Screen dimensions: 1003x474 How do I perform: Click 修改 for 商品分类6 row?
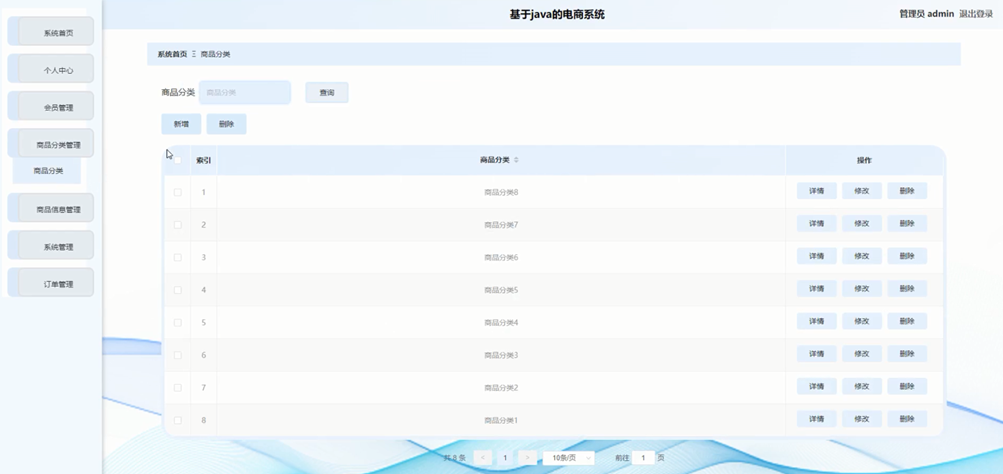pyautogui.click(x=861, y=256)
